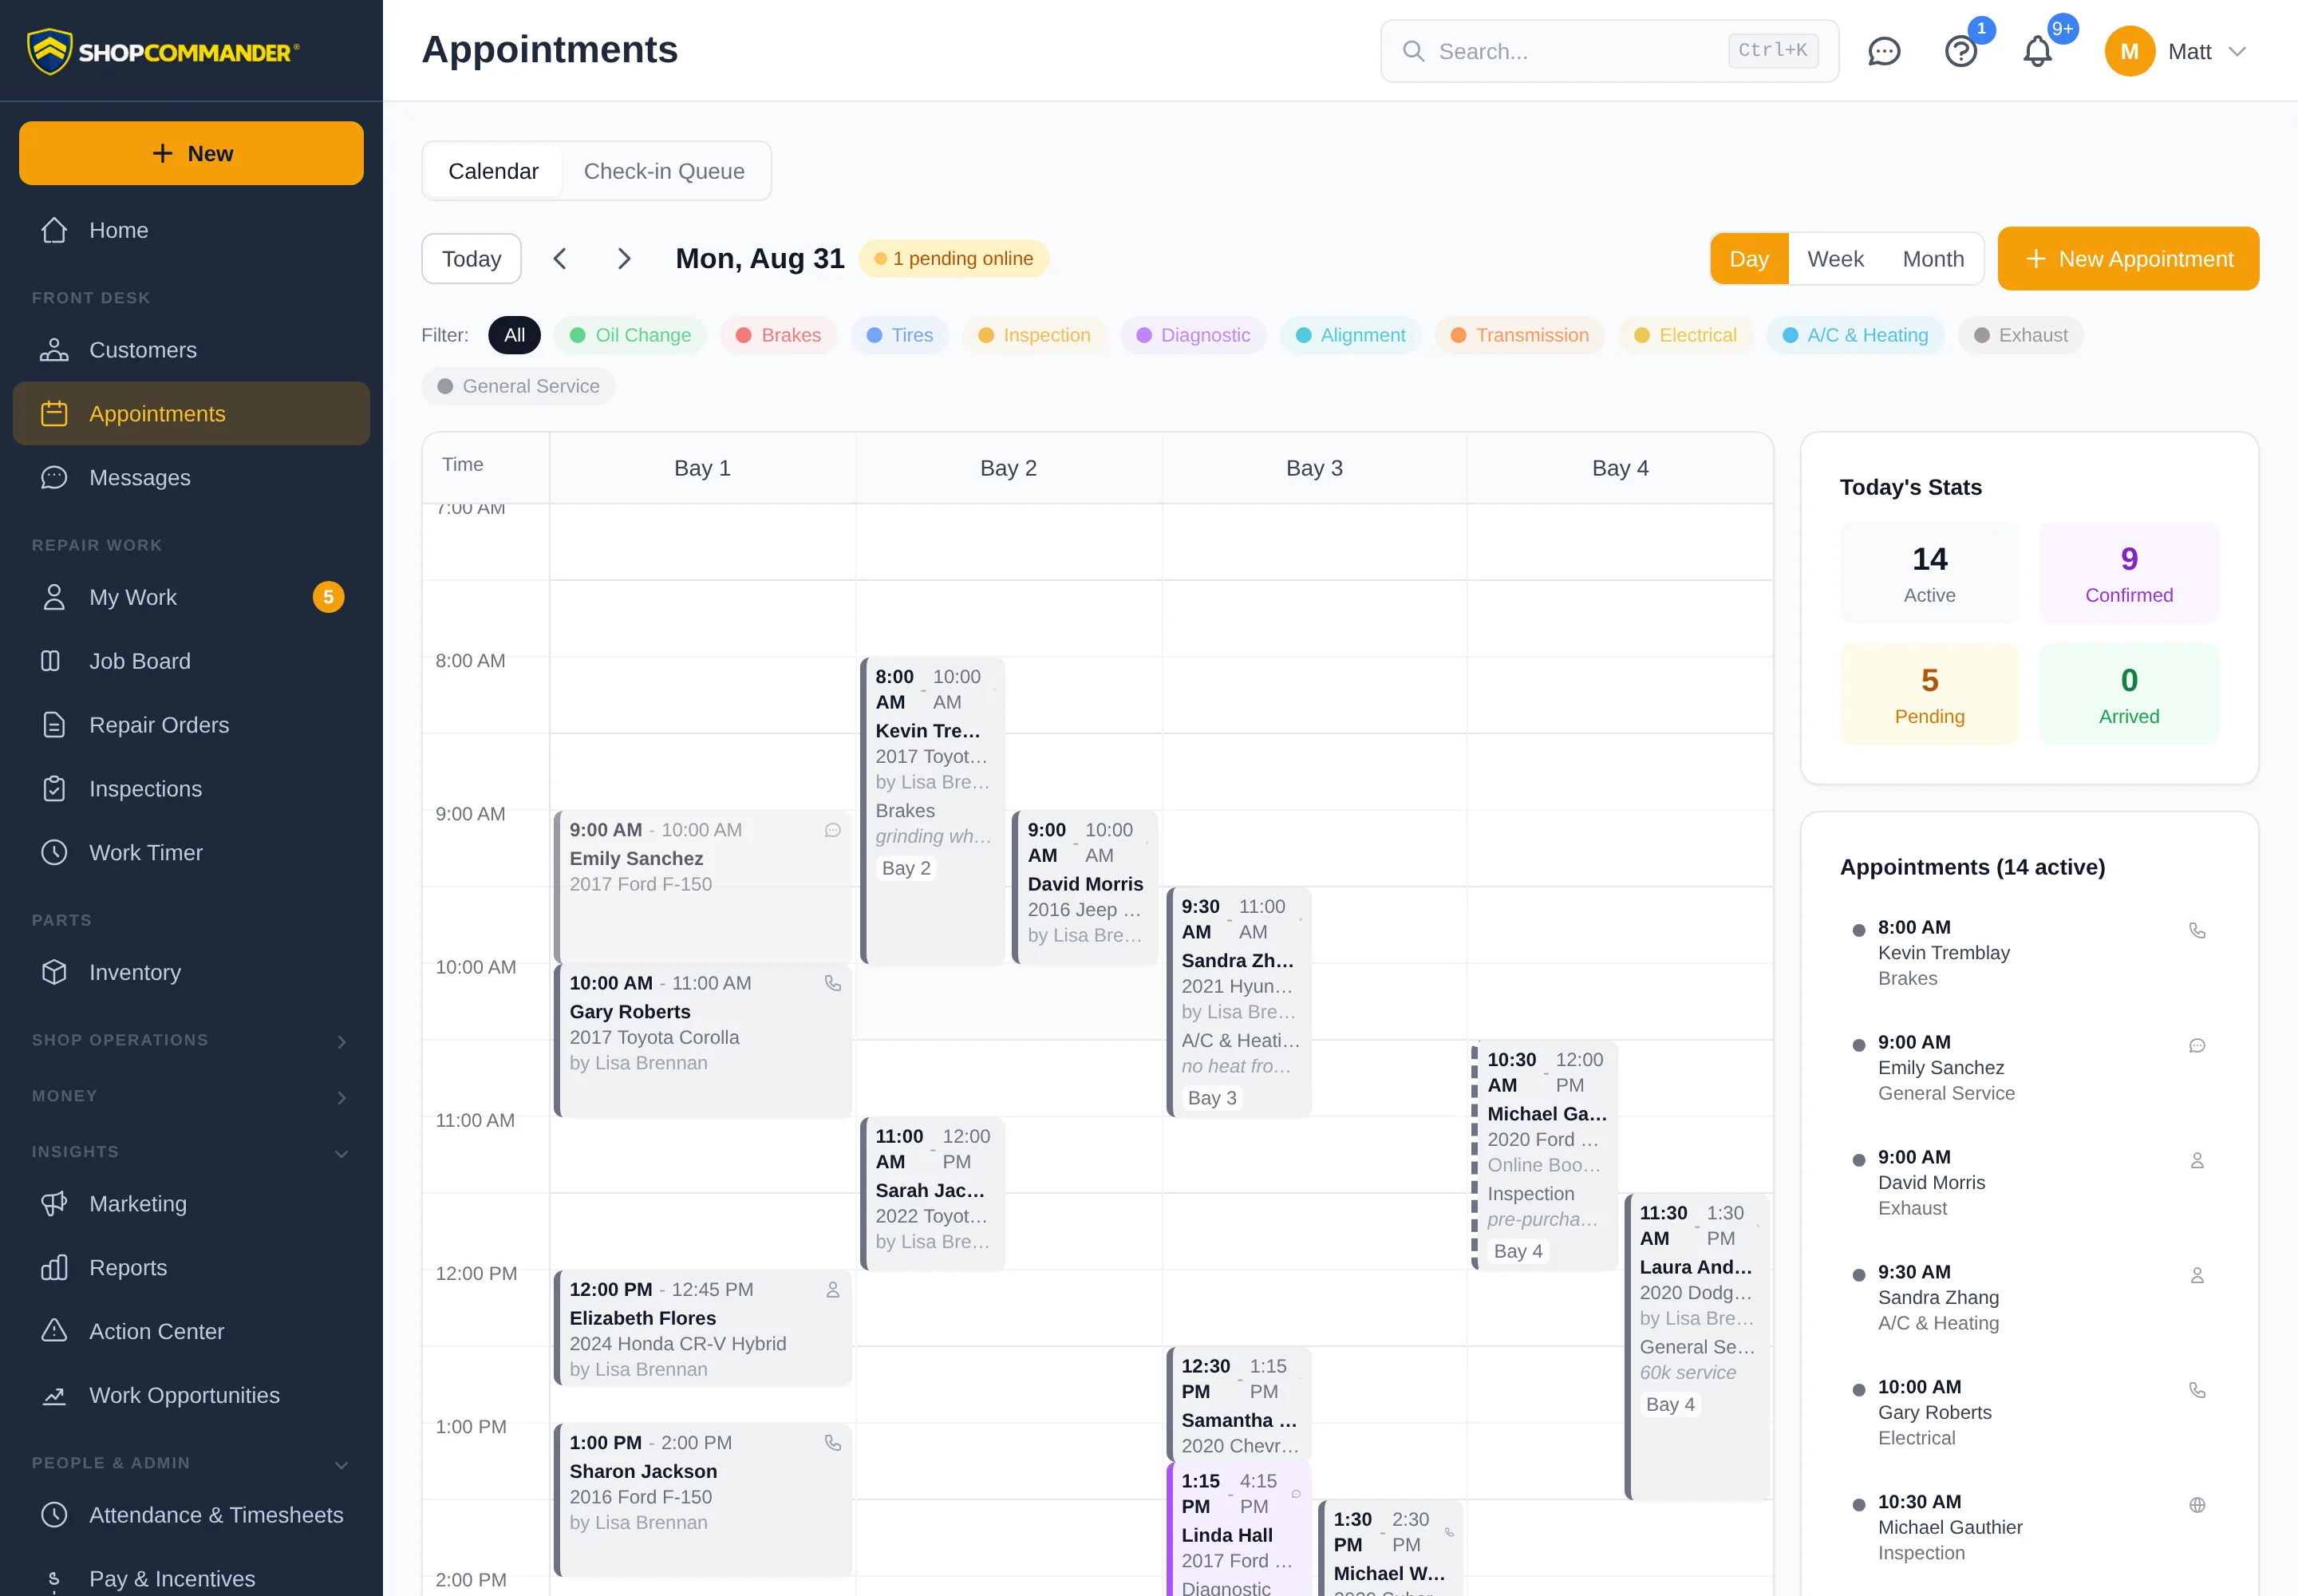The image size is (2298, 1596).
Task: Click the orange New button
Action: tap(191, 153)
